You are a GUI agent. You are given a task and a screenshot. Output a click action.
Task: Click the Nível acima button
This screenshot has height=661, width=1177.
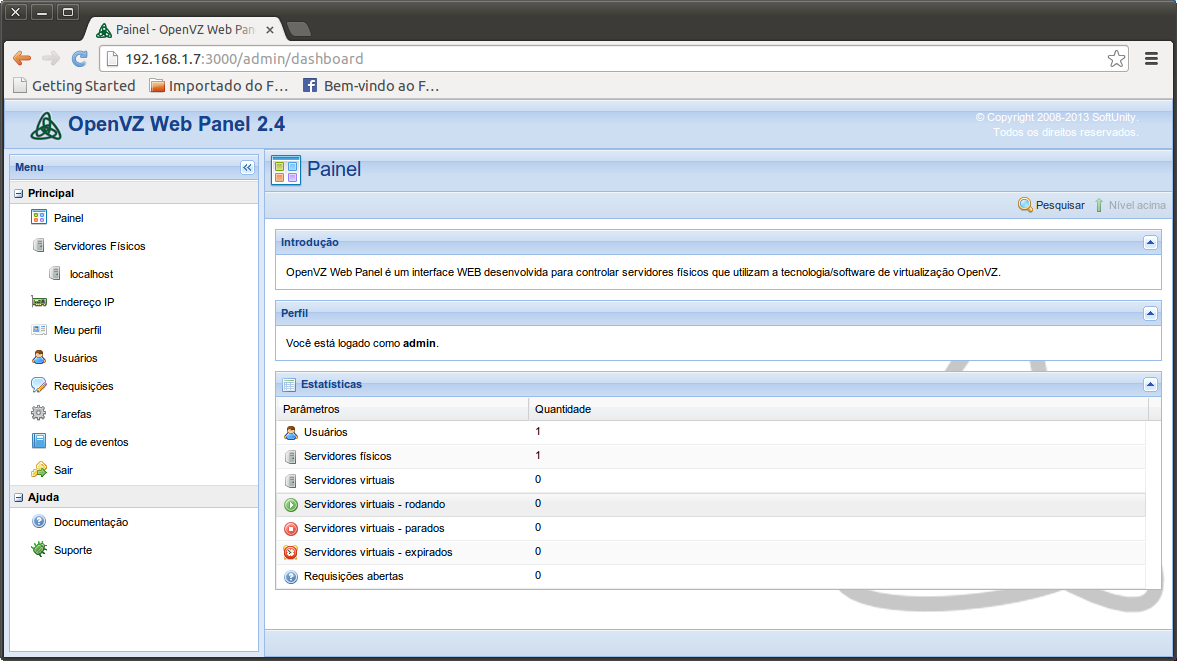(1130, 205)
